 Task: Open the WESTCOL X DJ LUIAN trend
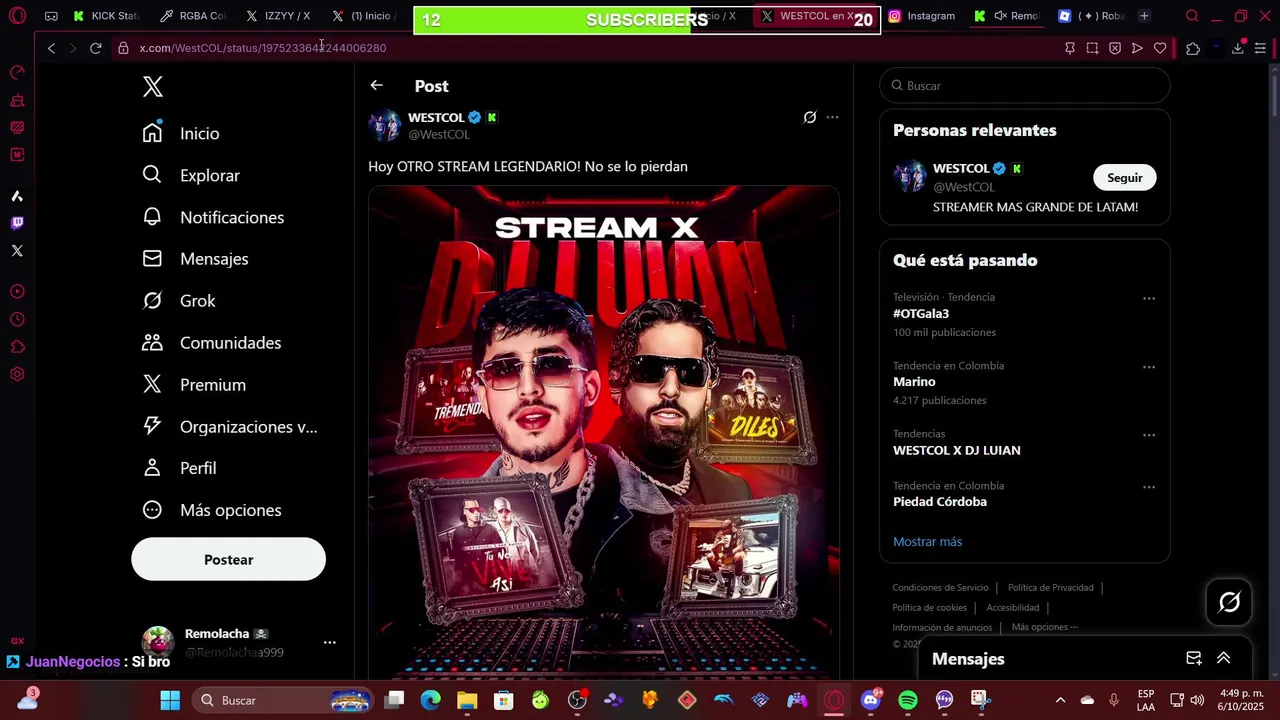(x=957, y=451)
